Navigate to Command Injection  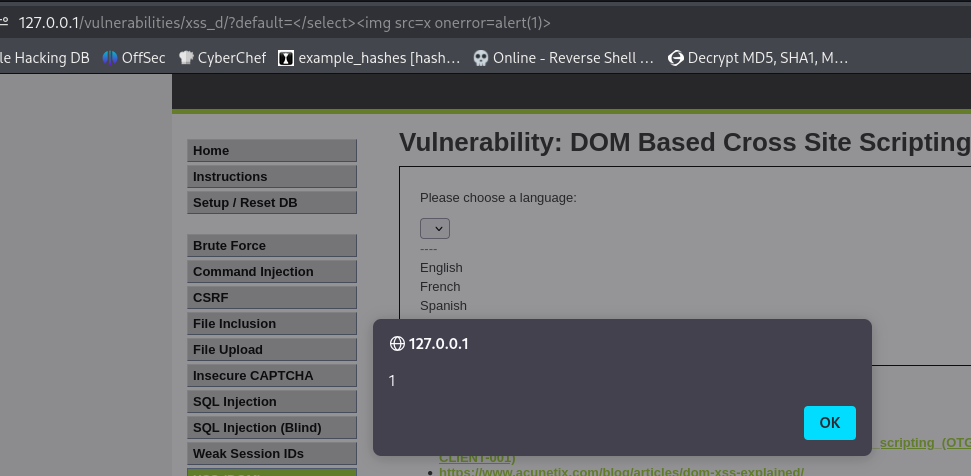[x=271, y=272]
